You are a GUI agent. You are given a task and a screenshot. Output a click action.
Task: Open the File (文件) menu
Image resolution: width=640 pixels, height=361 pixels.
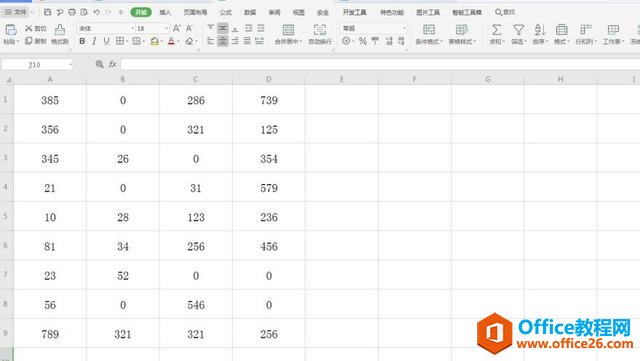pyautogui.click(x=17, y=12)
